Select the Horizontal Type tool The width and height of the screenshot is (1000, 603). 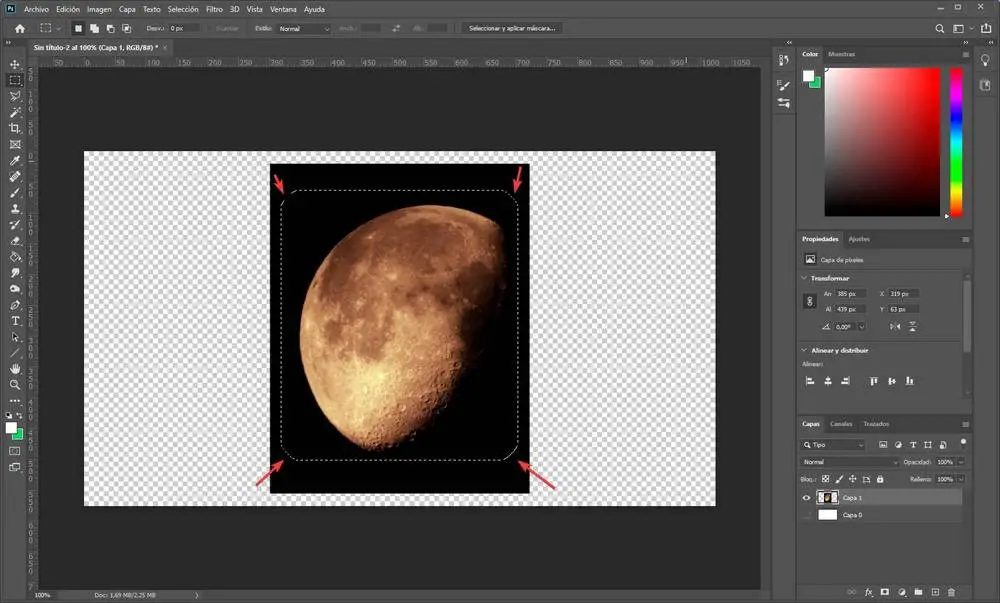click(x=15, y=321)
